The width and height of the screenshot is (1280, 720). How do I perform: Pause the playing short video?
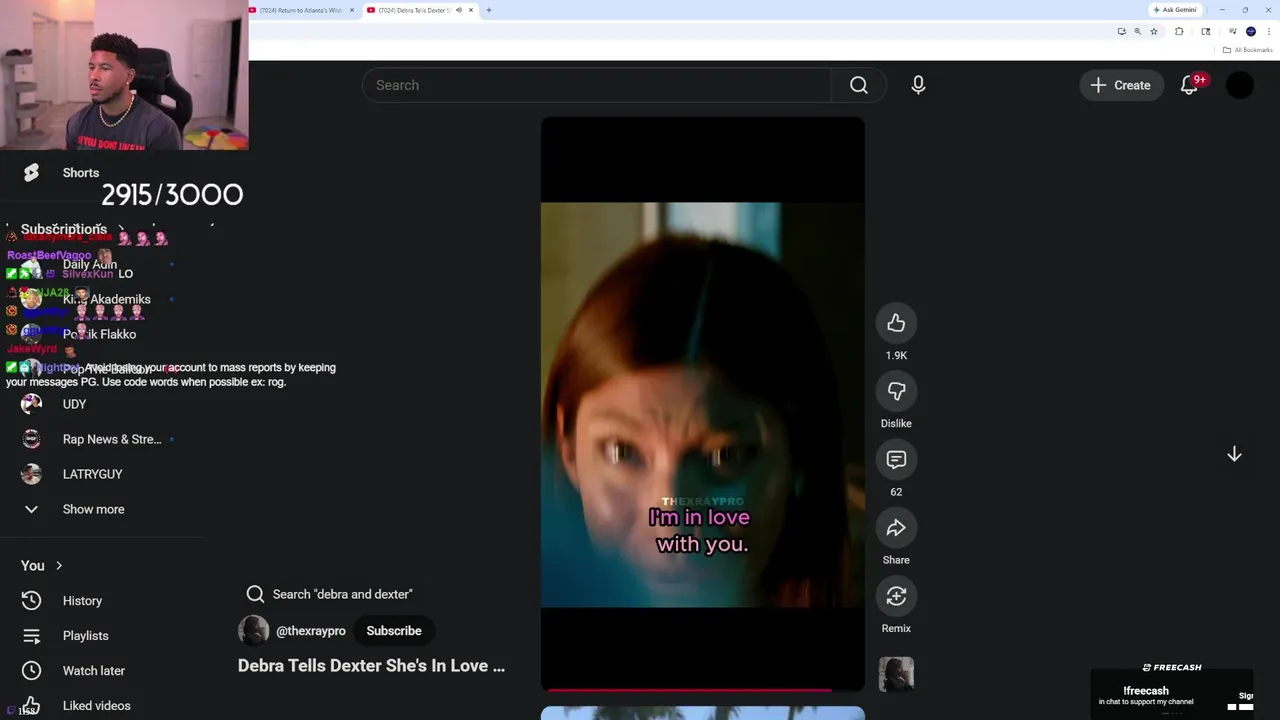(x=702, y=404)
